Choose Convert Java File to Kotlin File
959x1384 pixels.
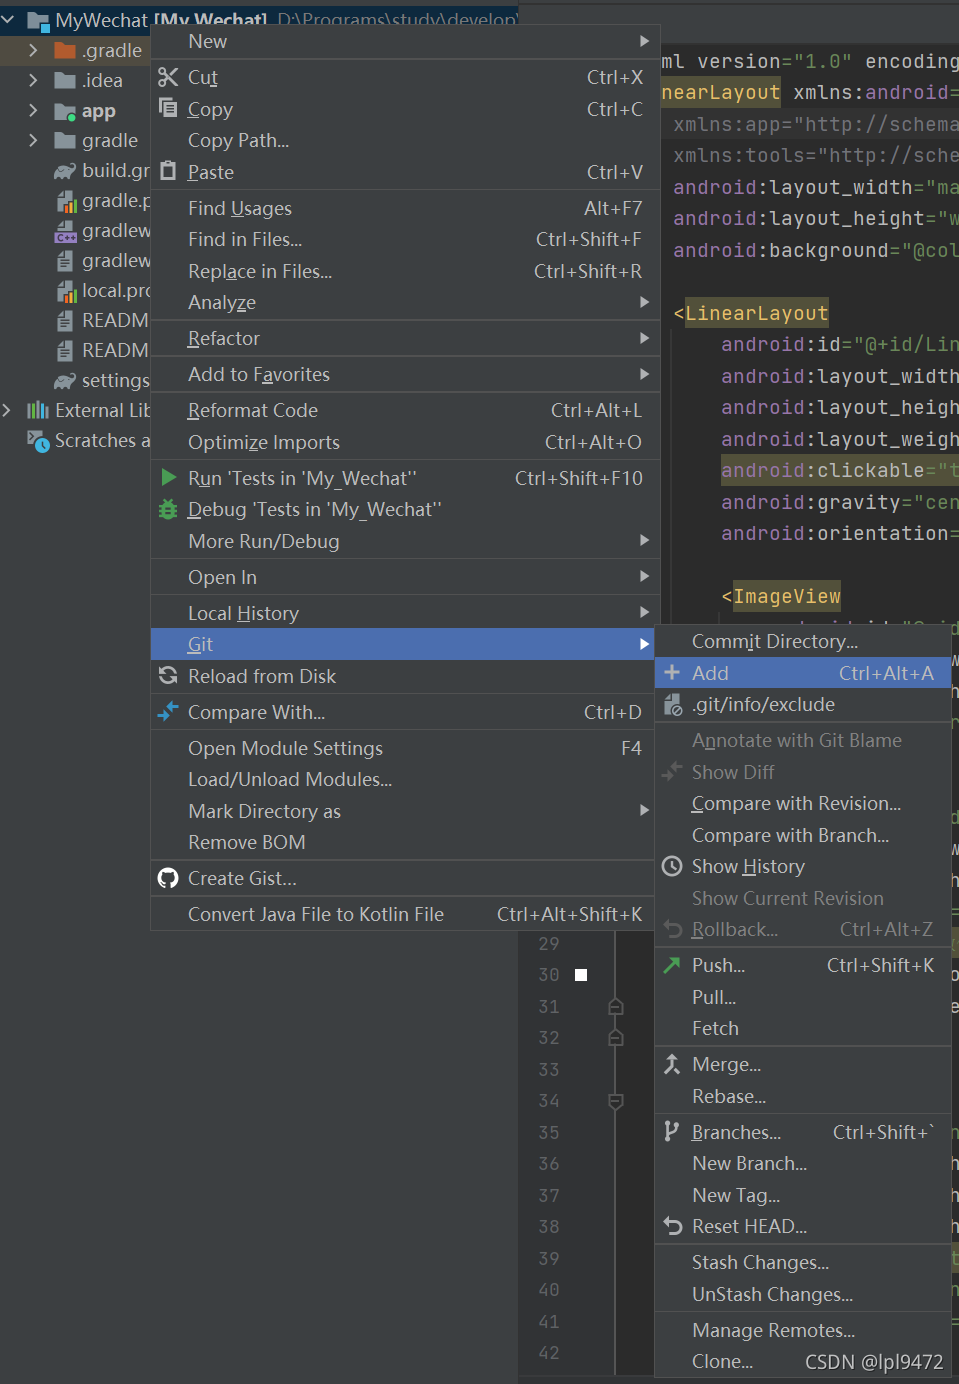click(x=405, y=914)
